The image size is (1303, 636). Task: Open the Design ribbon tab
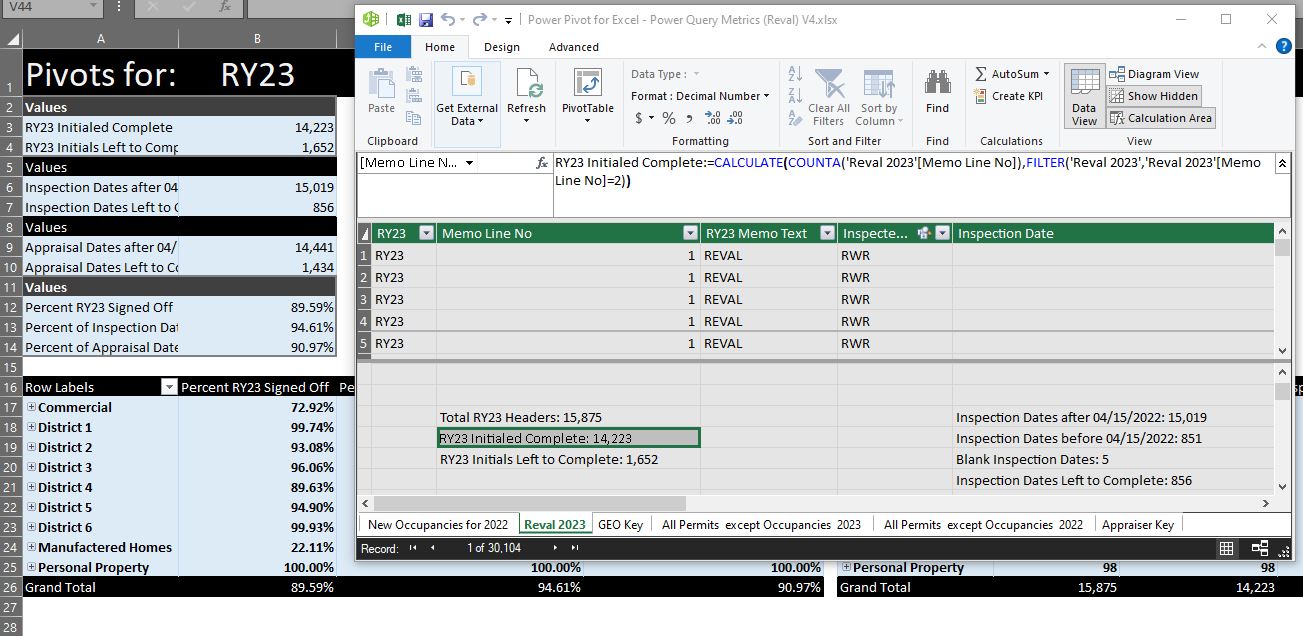coord(501,47)
